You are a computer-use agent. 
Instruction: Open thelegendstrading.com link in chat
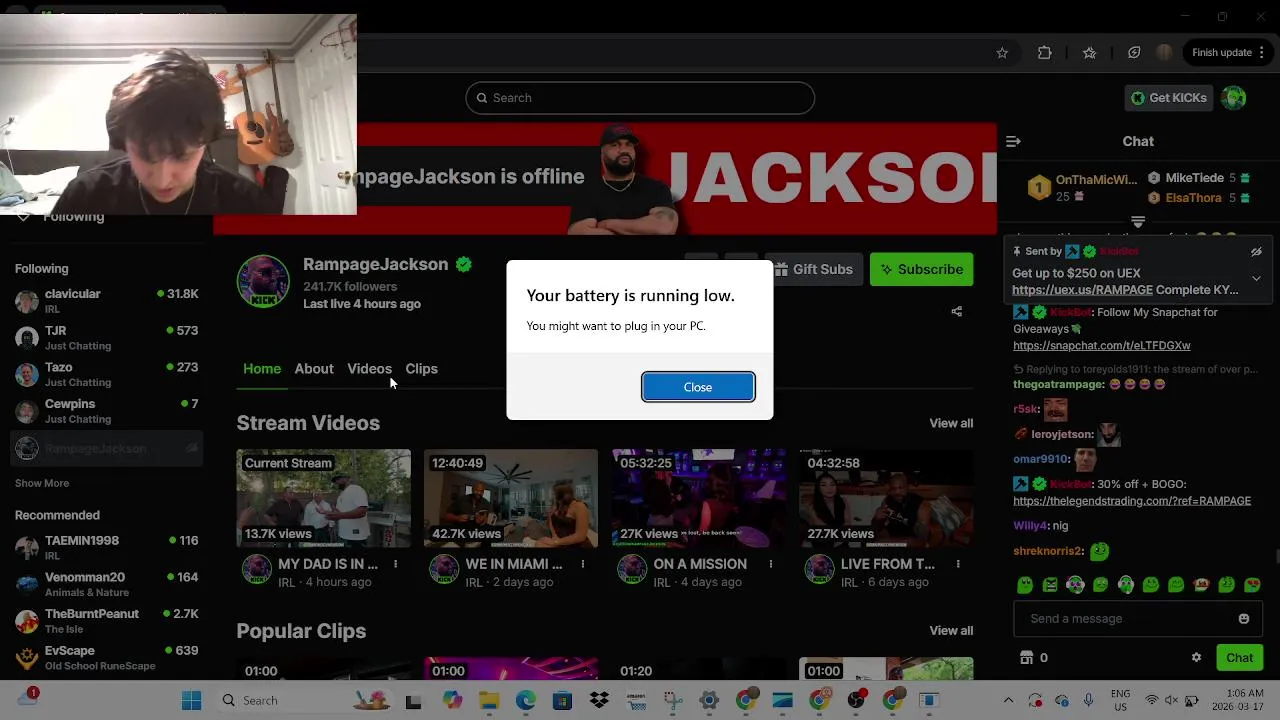coord(1132,500)
